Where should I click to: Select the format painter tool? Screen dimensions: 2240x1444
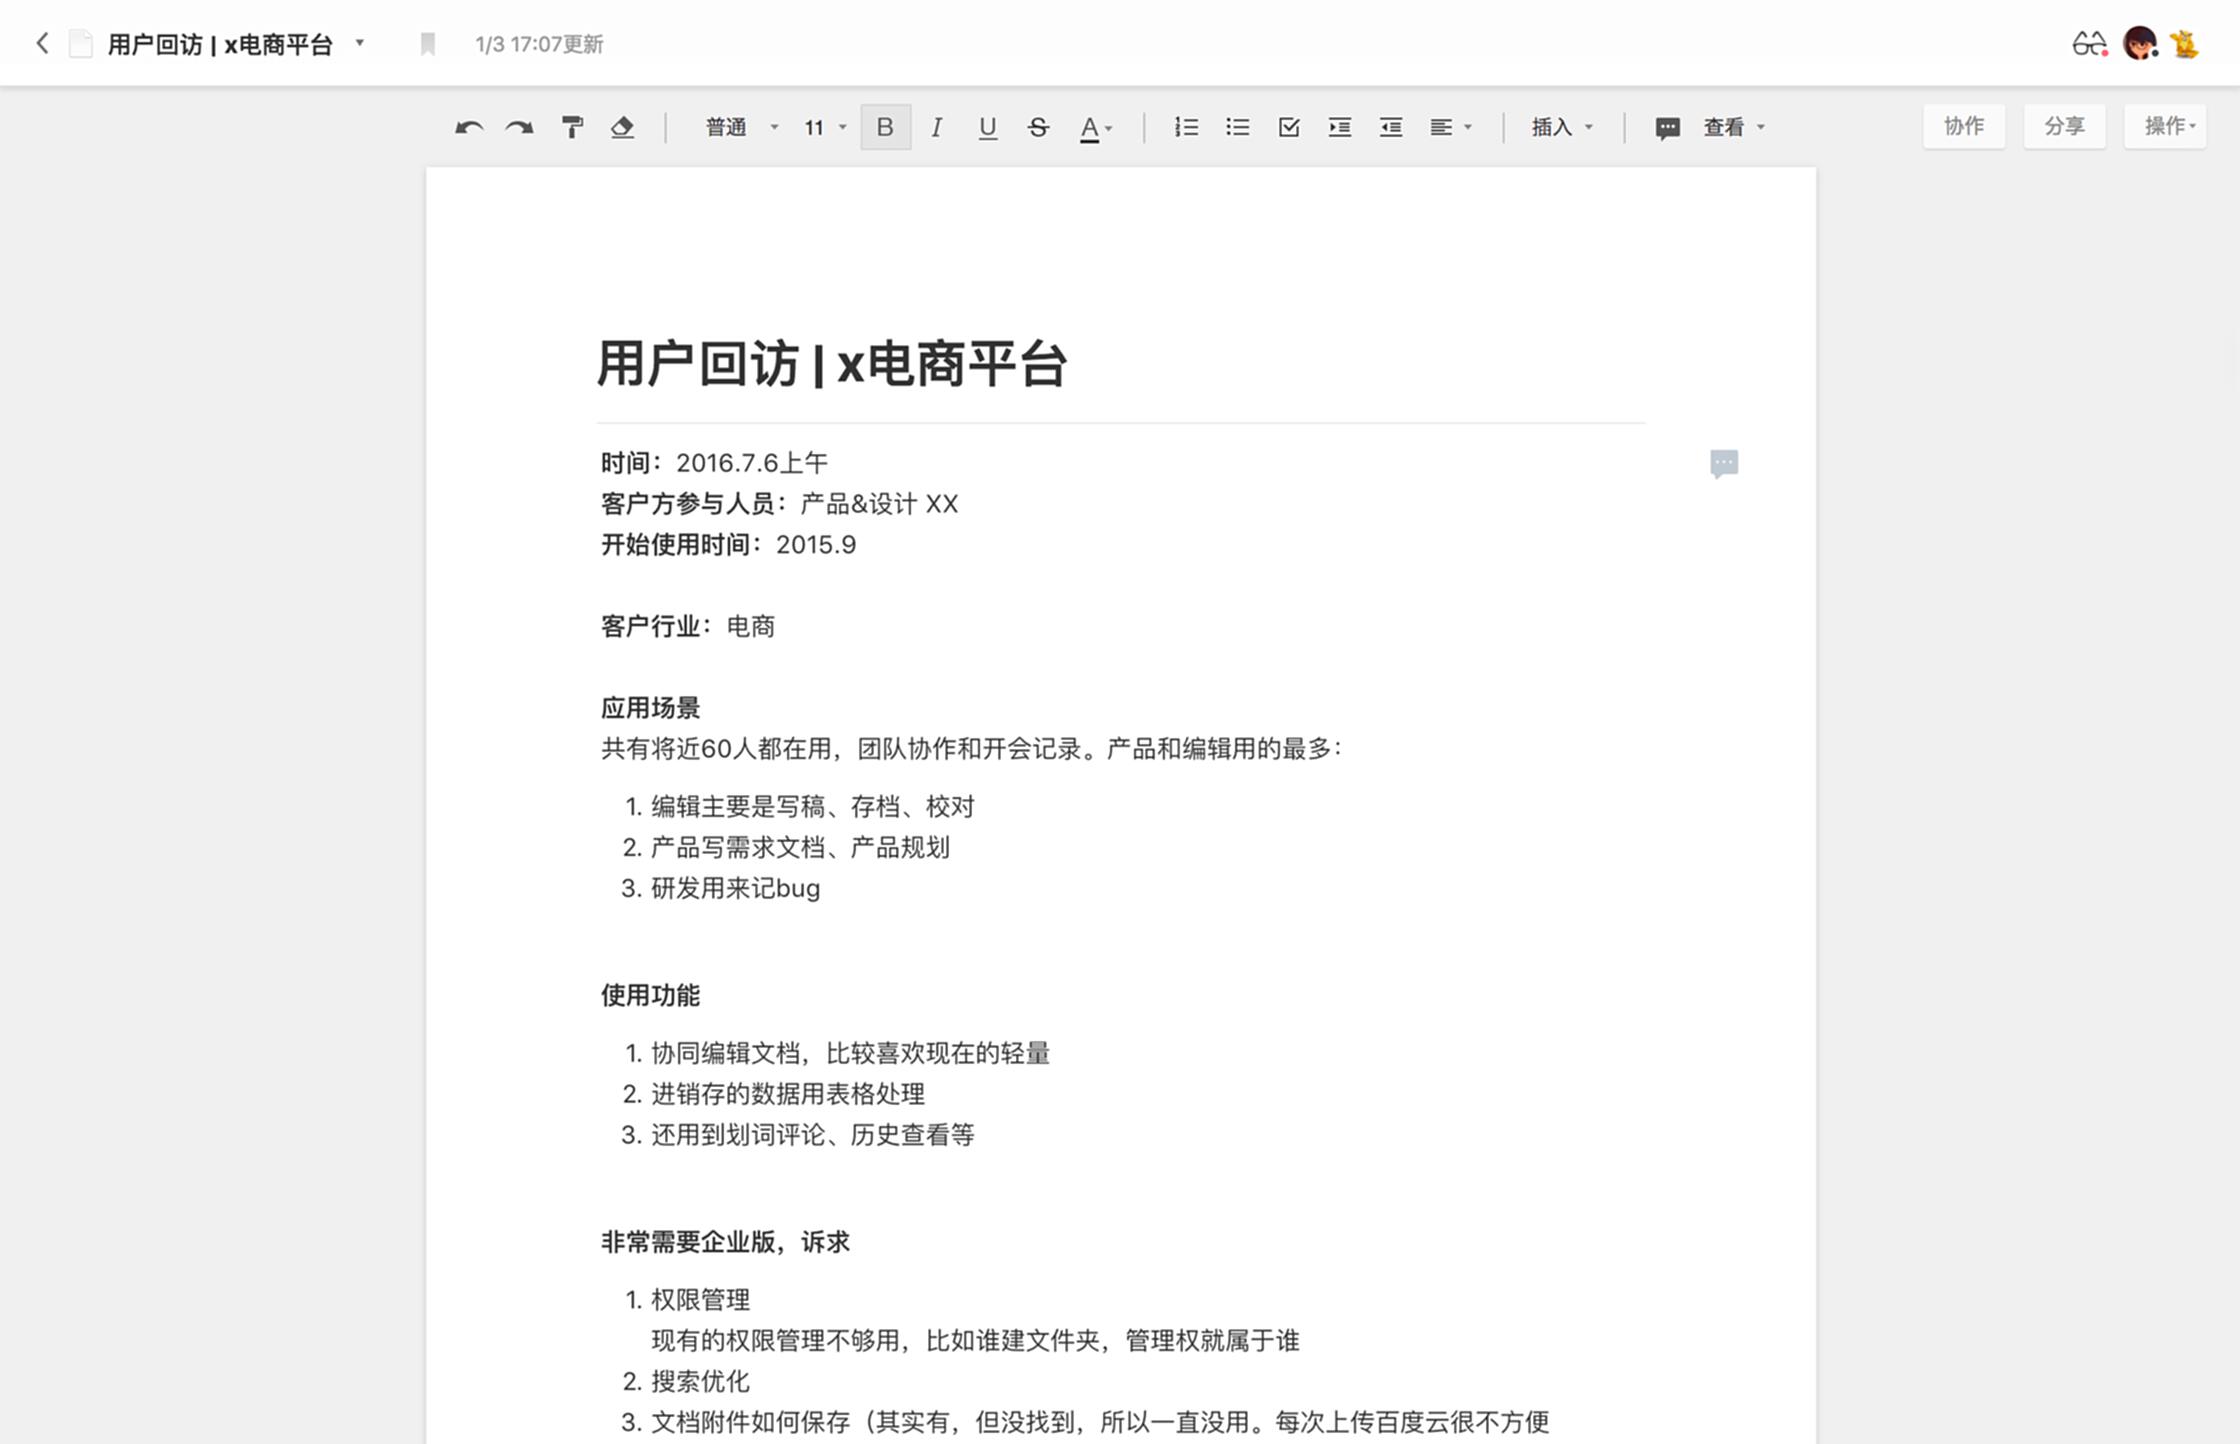(572, 127)
